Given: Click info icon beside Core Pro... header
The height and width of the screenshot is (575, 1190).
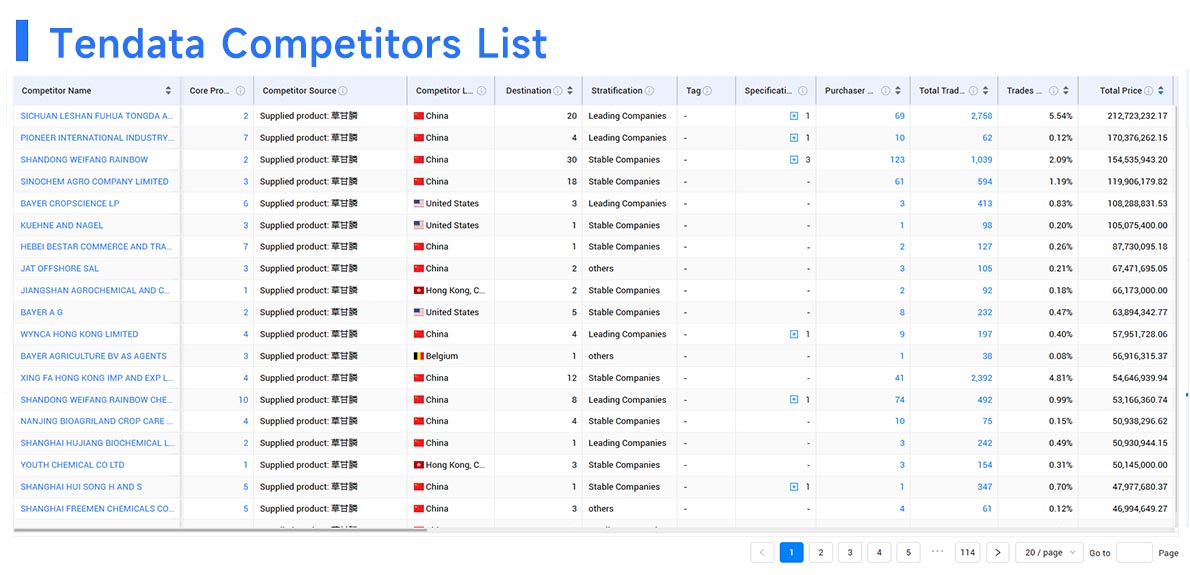Looking at the screenshot, I should 240,91.
